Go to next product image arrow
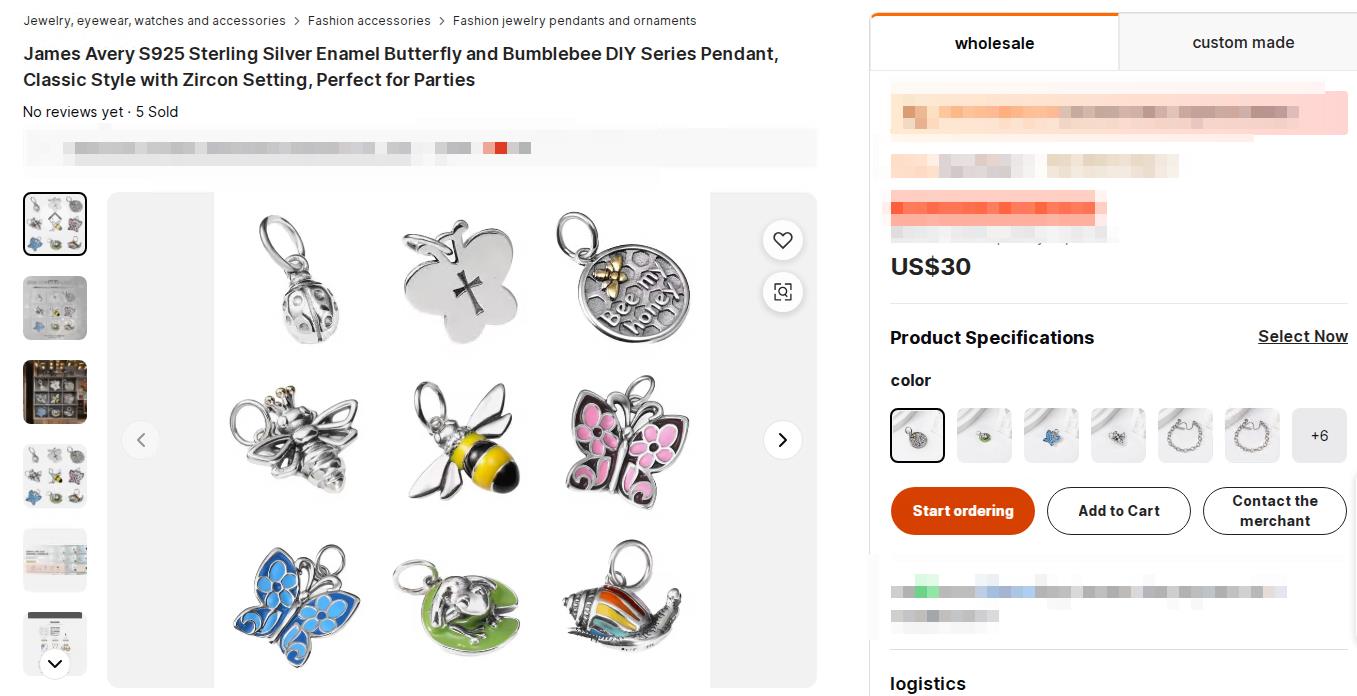Viewport: 1357px width, 696px height. pyautogui.click(x=782, y=440)
